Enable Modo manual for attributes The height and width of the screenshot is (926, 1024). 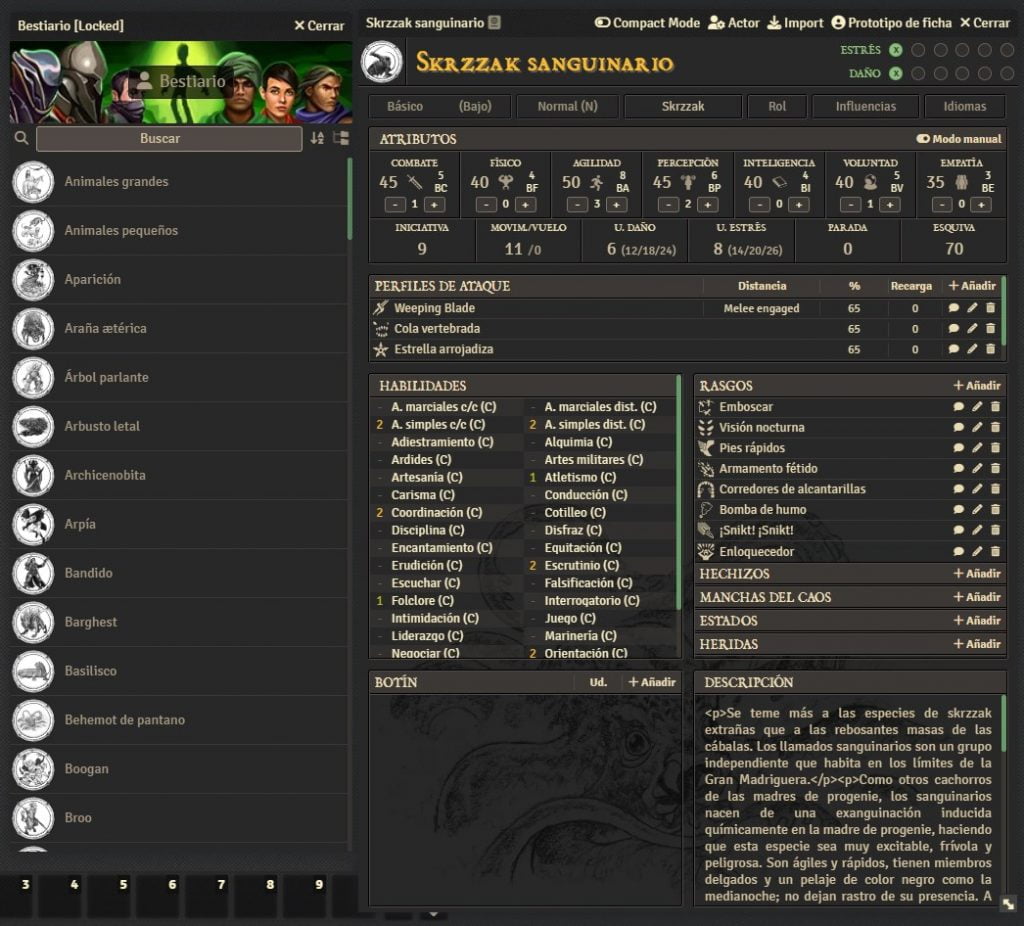click(x=959, y=139)
